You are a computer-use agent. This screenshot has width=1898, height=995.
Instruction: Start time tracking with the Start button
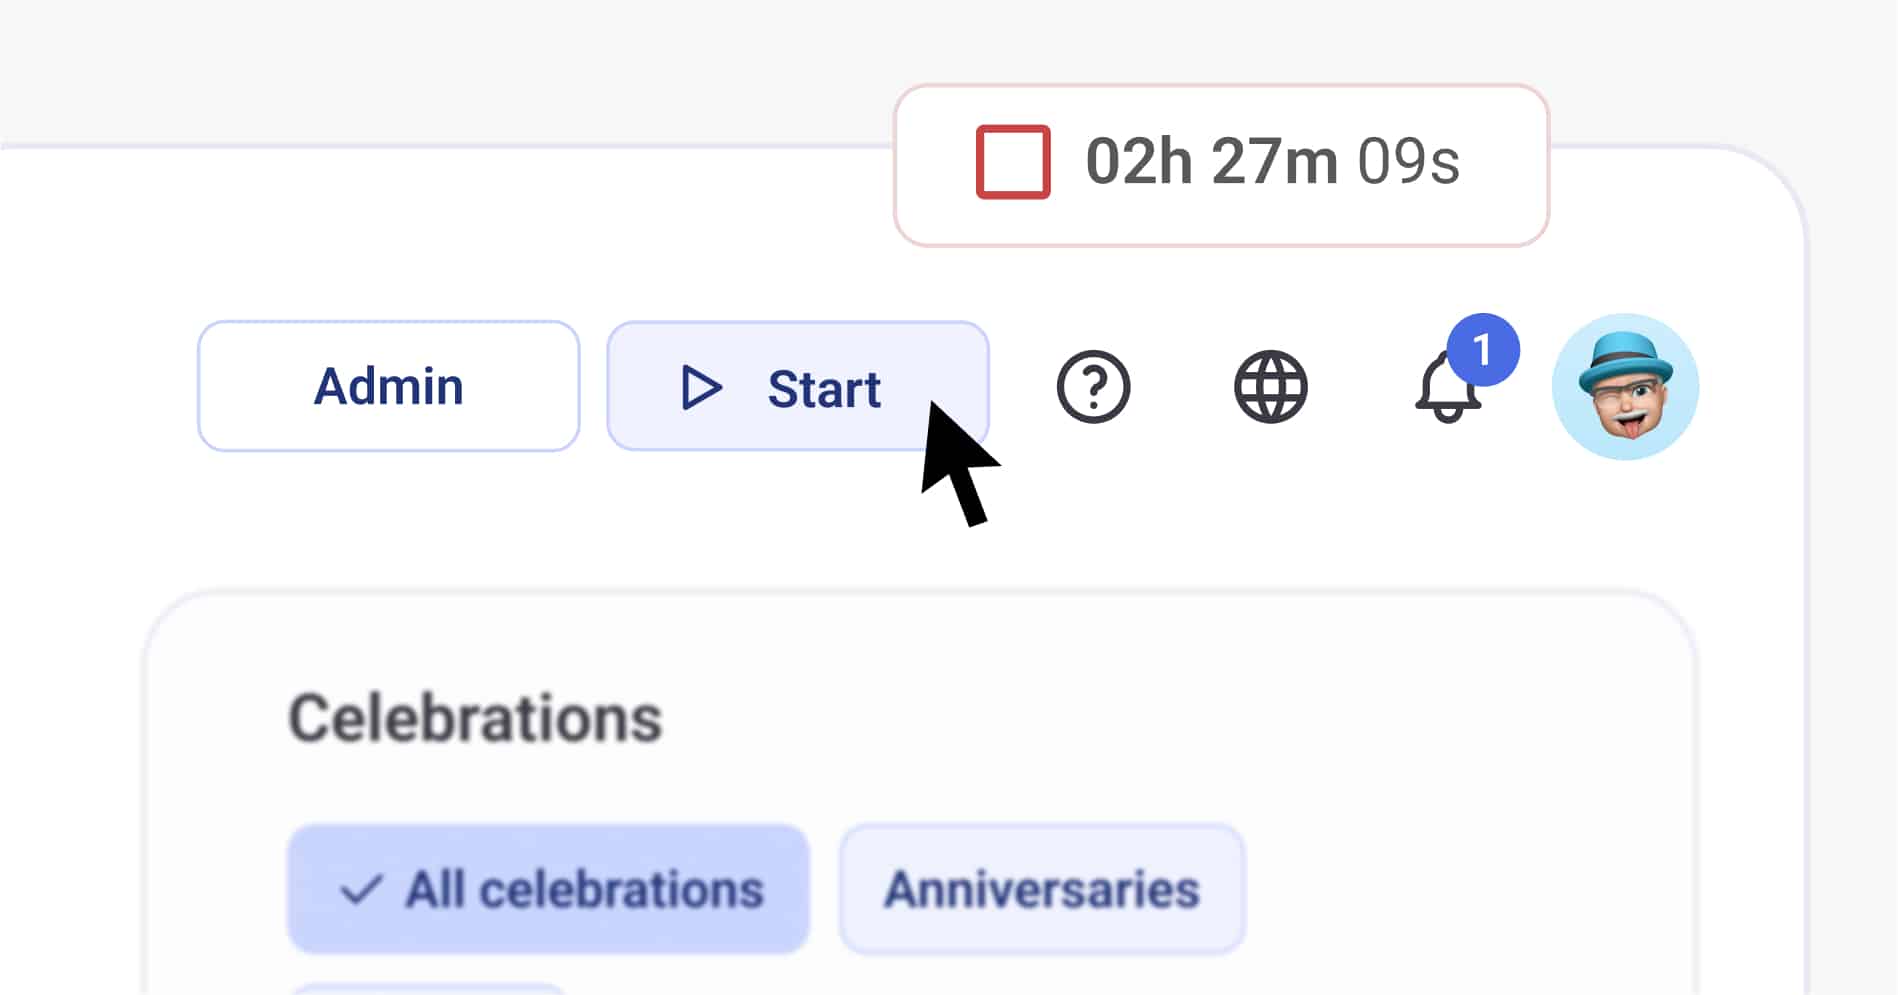(x=798, y=386)
